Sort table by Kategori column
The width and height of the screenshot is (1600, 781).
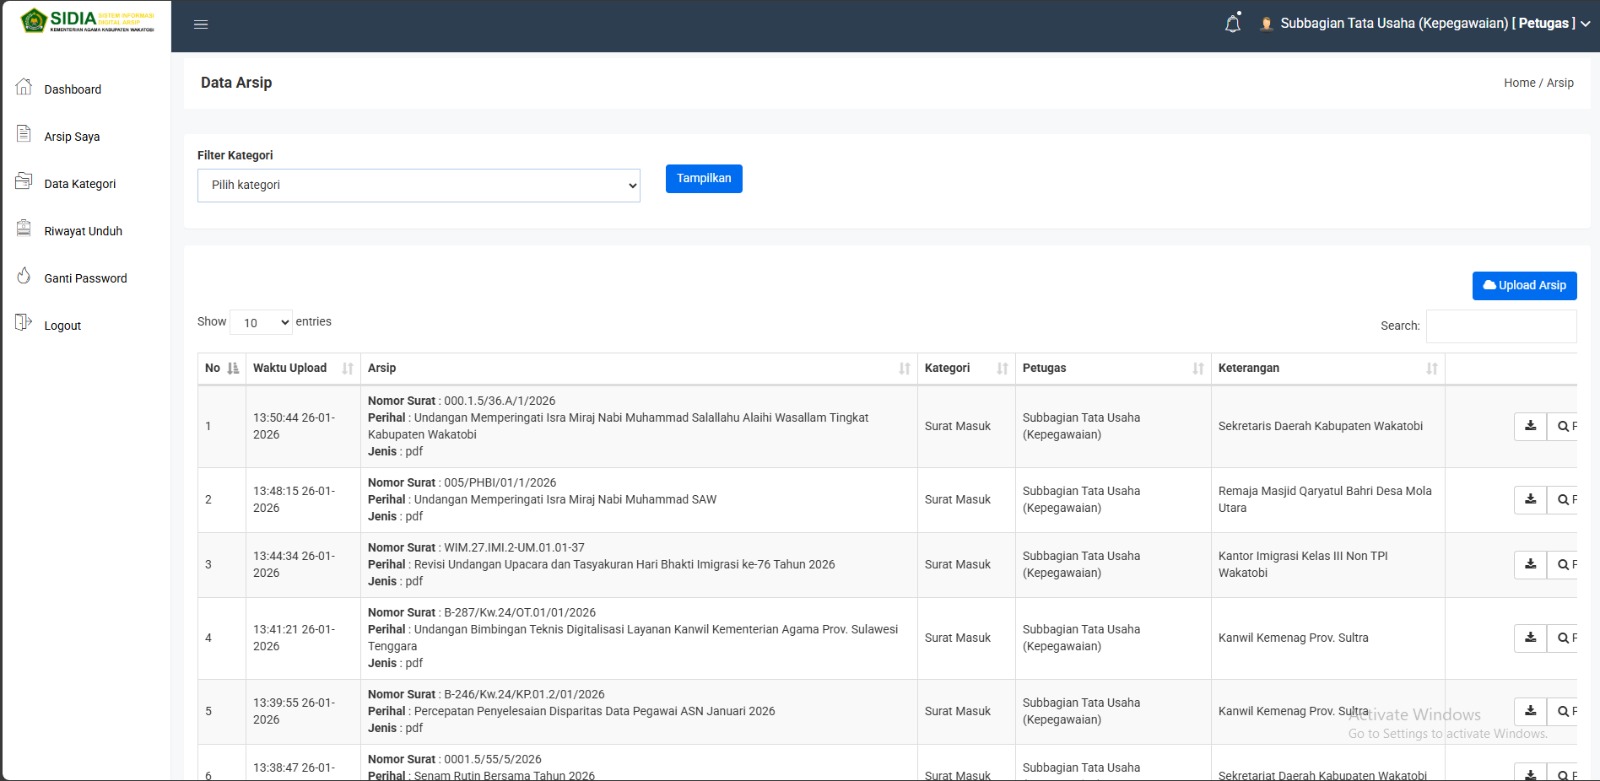tap(965, 368)
